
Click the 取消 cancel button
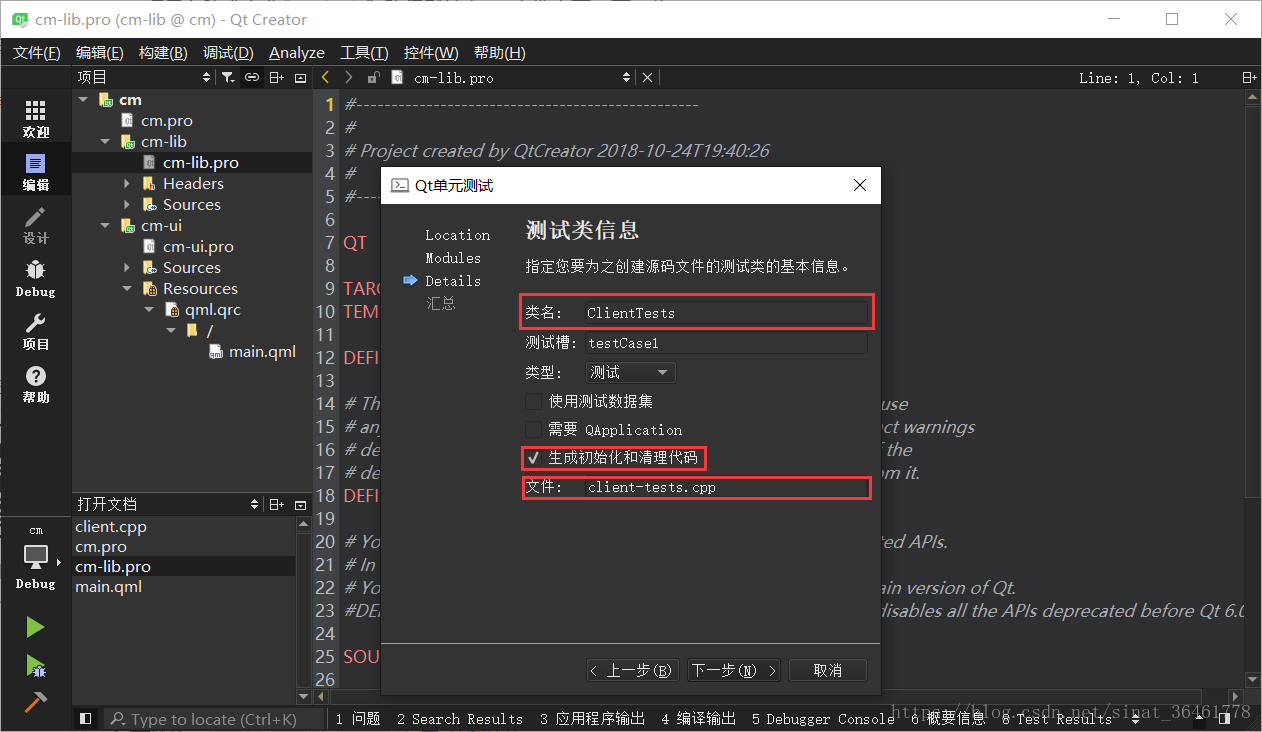827,670
